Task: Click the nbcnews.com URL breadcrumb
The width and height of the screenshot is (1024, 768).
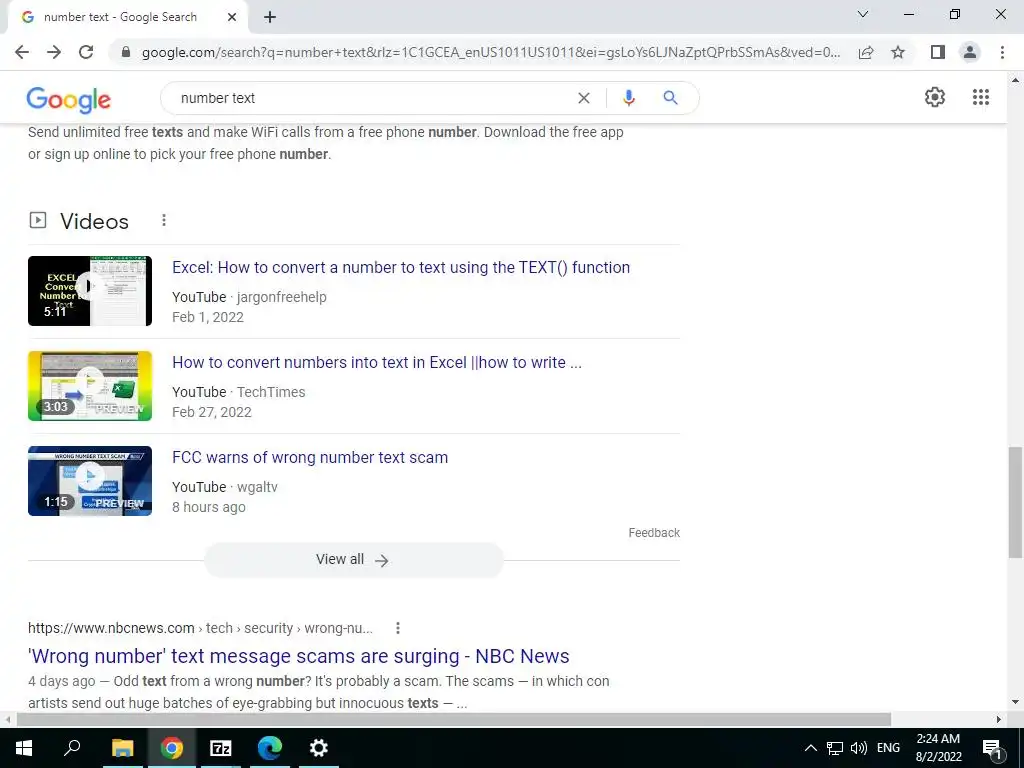Action: pos(200,628)
